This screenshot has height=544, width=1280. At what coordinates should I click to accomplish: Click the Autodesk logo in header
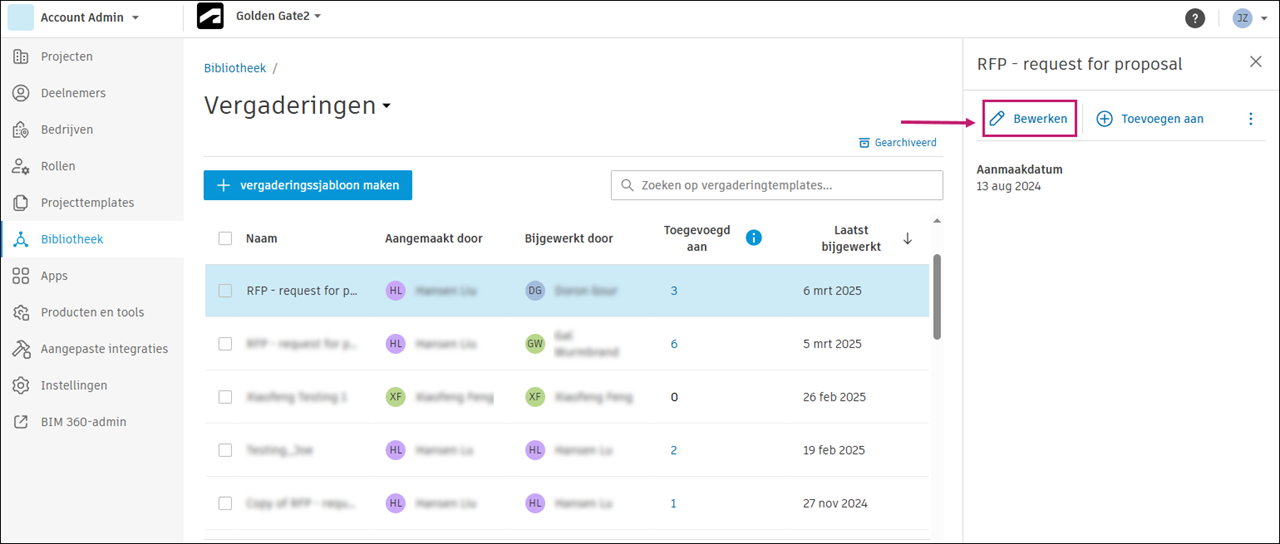(x=210, y=17)
